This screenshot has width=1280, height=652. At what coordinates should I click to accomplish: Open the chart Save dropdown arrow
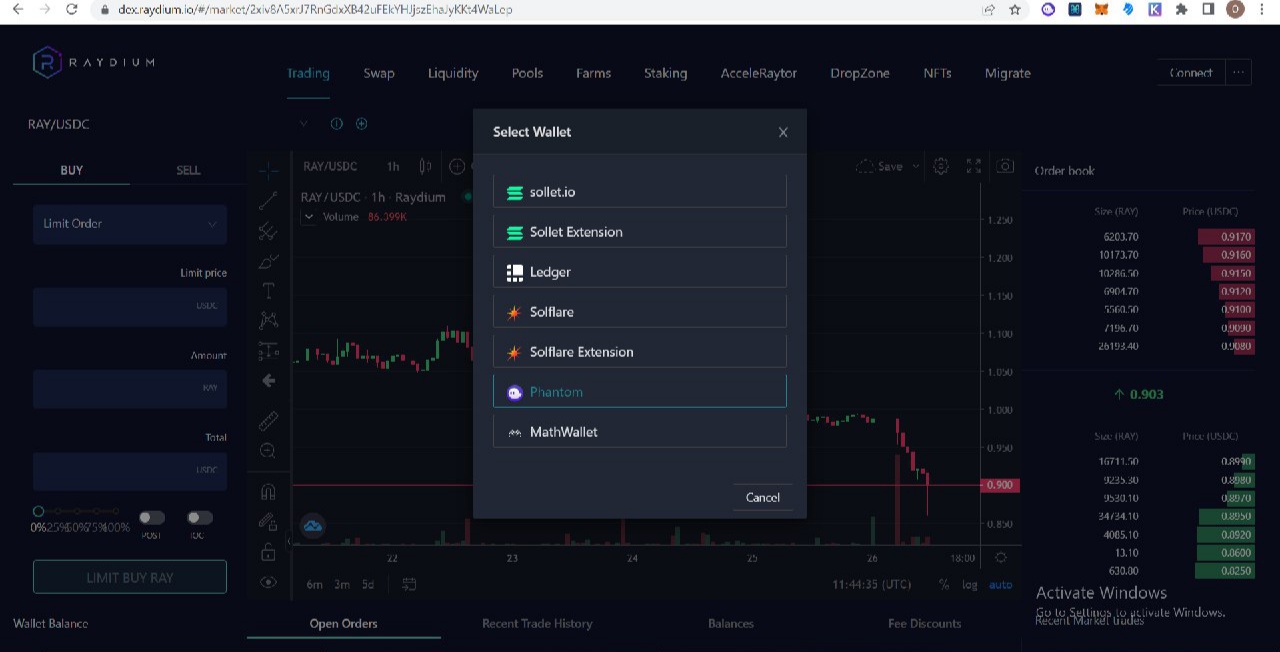coord(916,167)
